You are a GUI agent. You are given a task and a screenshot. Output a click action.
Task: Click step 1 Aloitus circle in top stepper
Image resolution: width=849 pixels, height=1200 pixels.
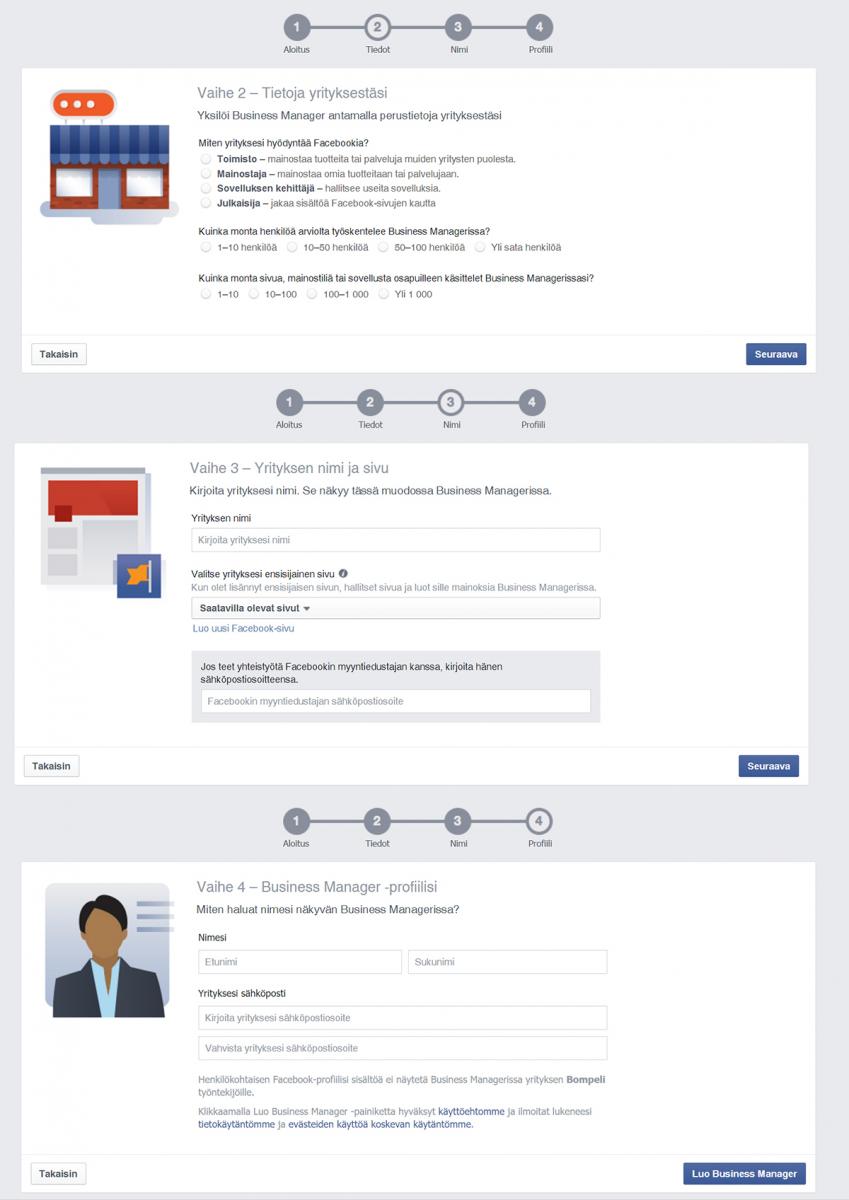point(296,28)
